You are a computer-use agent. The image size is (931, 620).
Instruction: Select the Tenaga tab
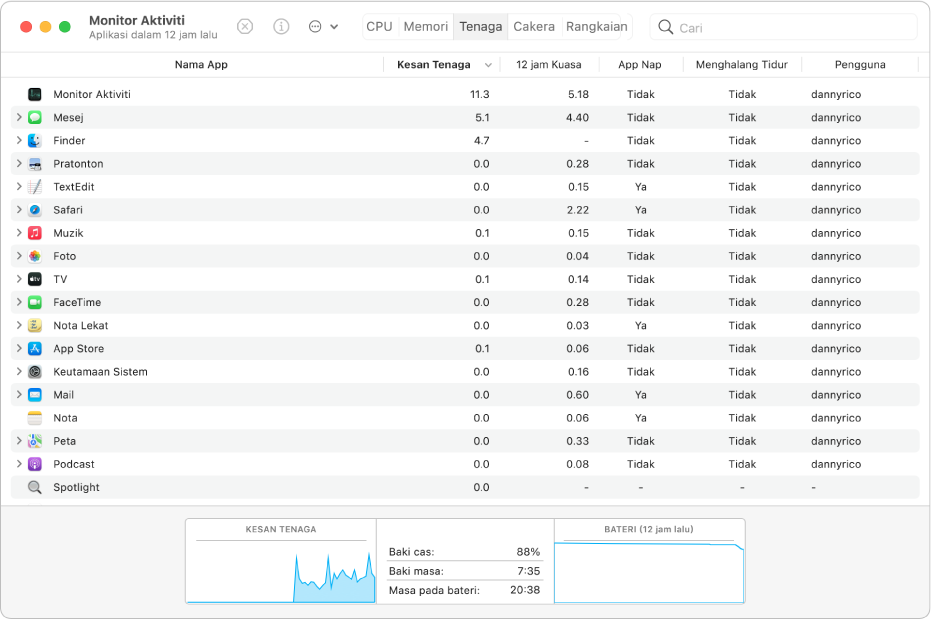pos(480,27)
